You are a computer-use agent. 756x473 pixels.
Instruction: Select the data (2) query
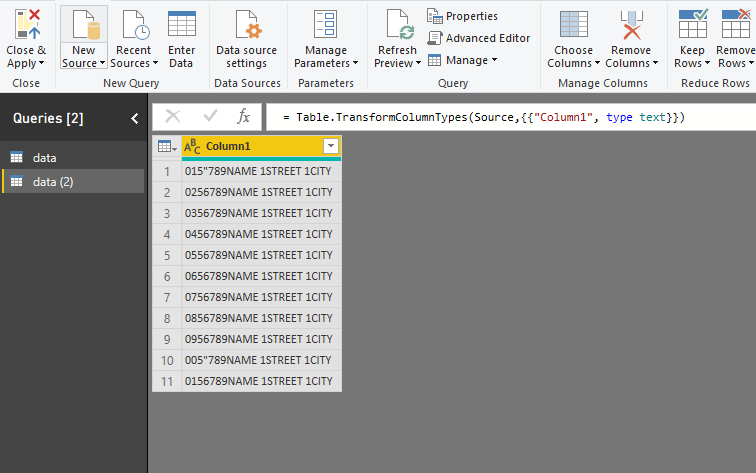73,181
